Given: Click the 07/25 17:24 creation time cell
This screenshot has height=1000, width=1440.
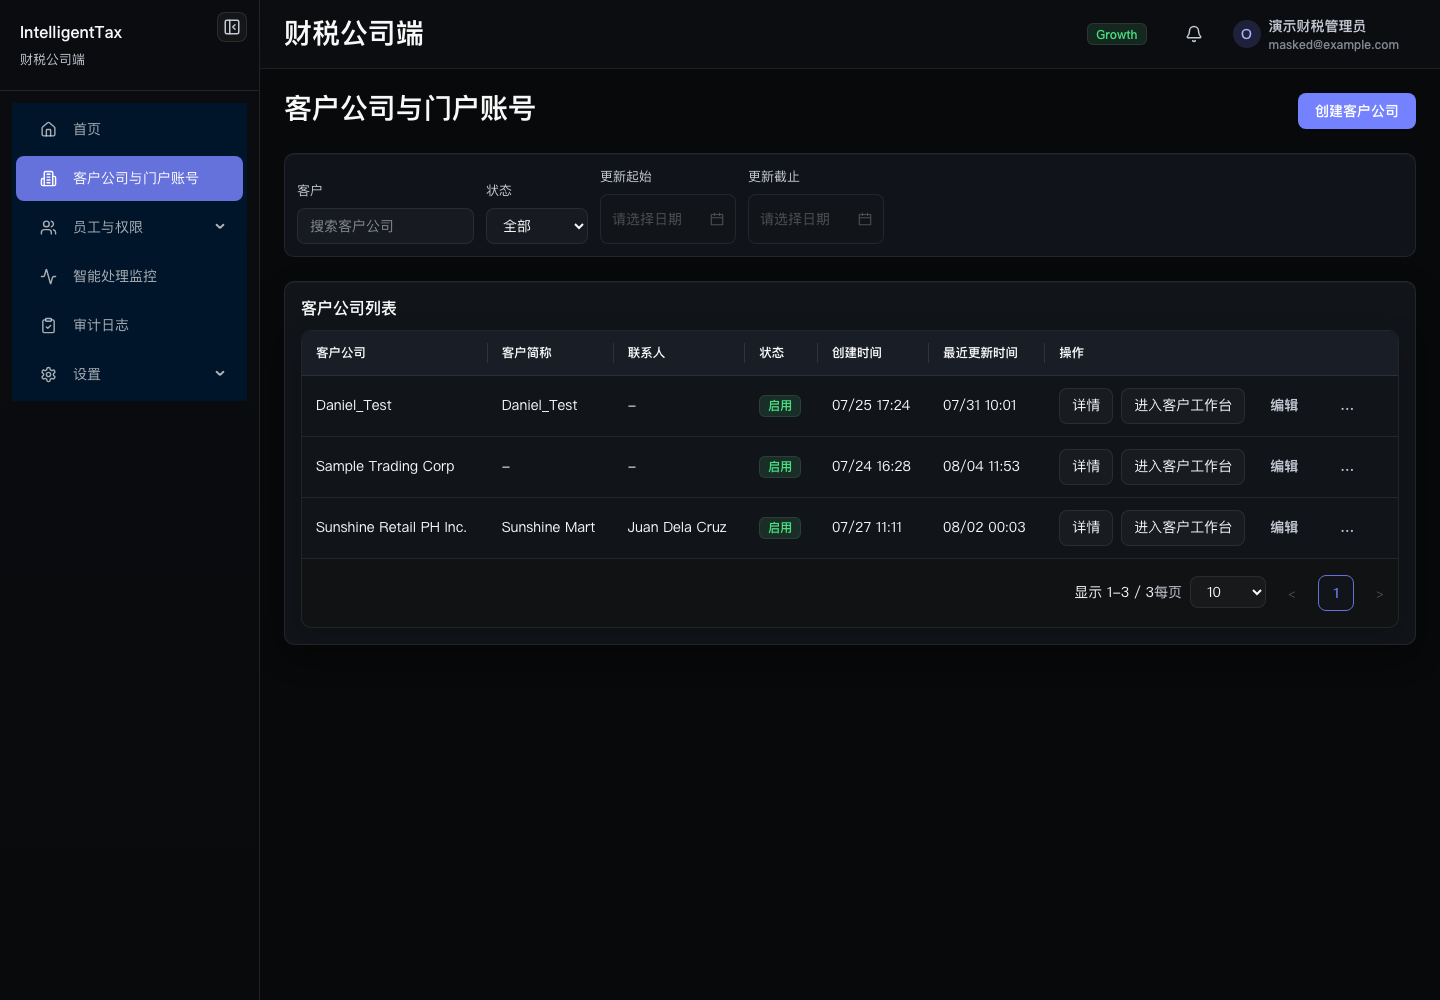Looking at the screenshot, I should pyautogui.click(x=871, y=405).
